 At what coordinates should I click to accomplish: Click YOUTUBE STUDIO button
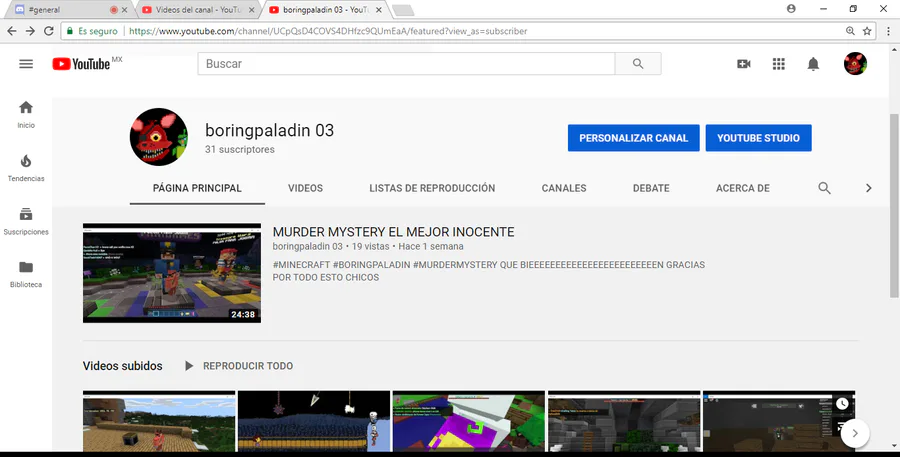click(758, 138)
